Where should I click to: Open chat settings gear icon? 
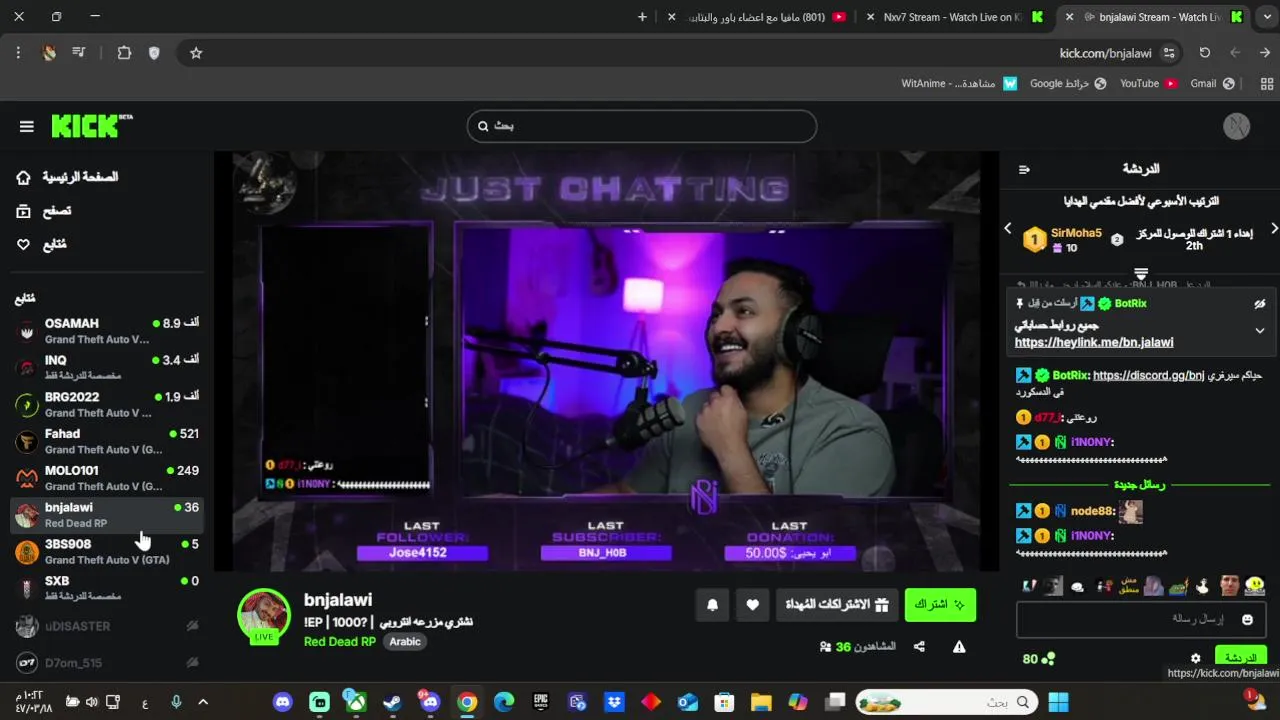(1195, 658)
